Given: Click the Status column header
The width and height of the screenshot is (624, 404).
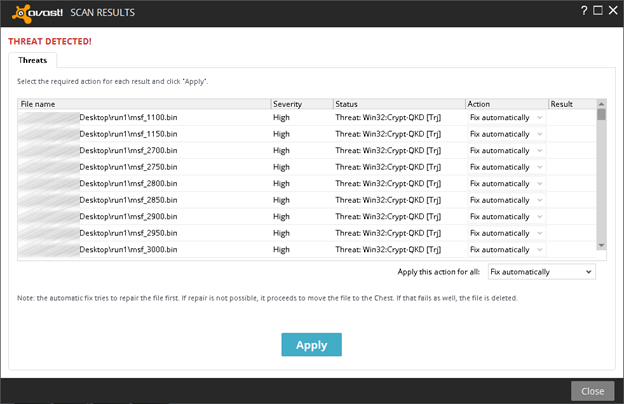Looking at the screenshot, I should [x=398, y=104].
